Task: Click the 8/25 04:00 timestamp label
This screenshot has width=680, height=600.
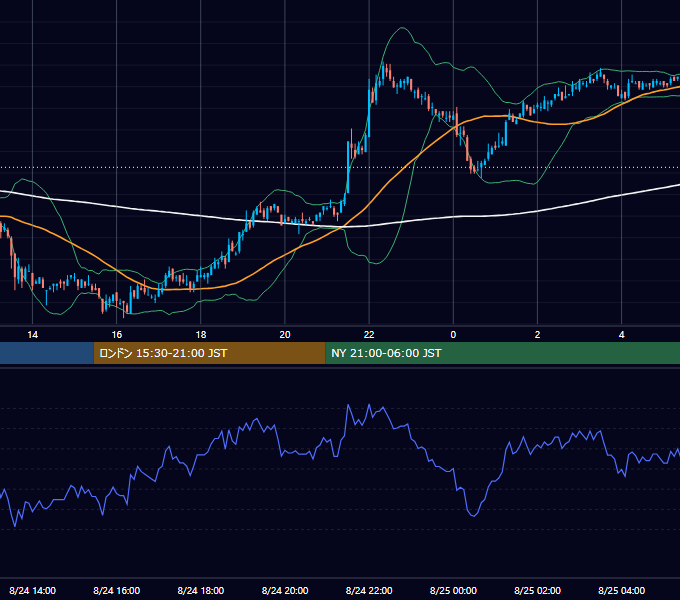Action: (x=621, y=590)
